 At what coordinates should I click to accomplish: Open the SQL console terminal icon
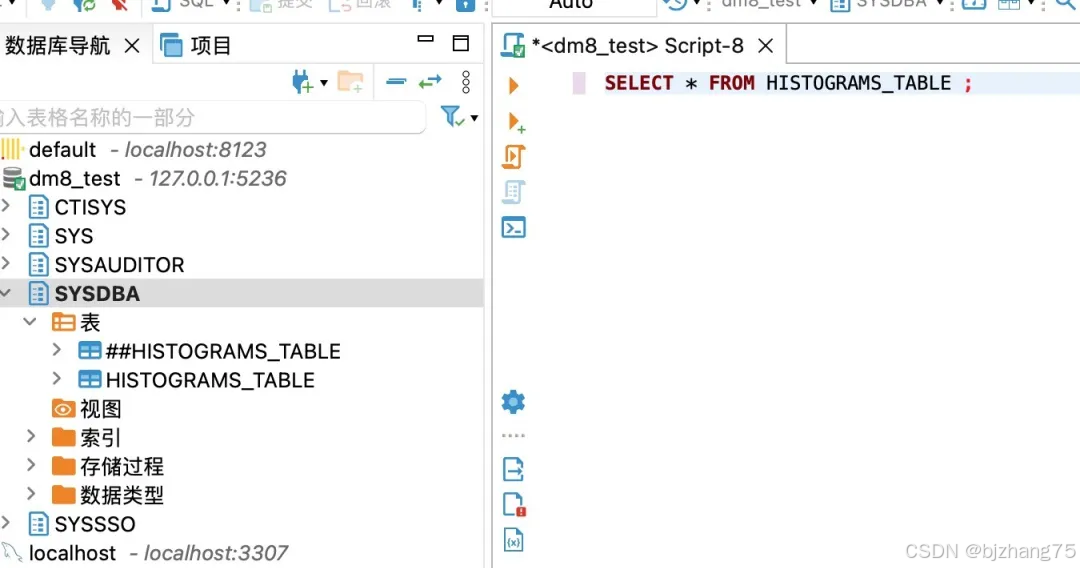pos(514,227)
